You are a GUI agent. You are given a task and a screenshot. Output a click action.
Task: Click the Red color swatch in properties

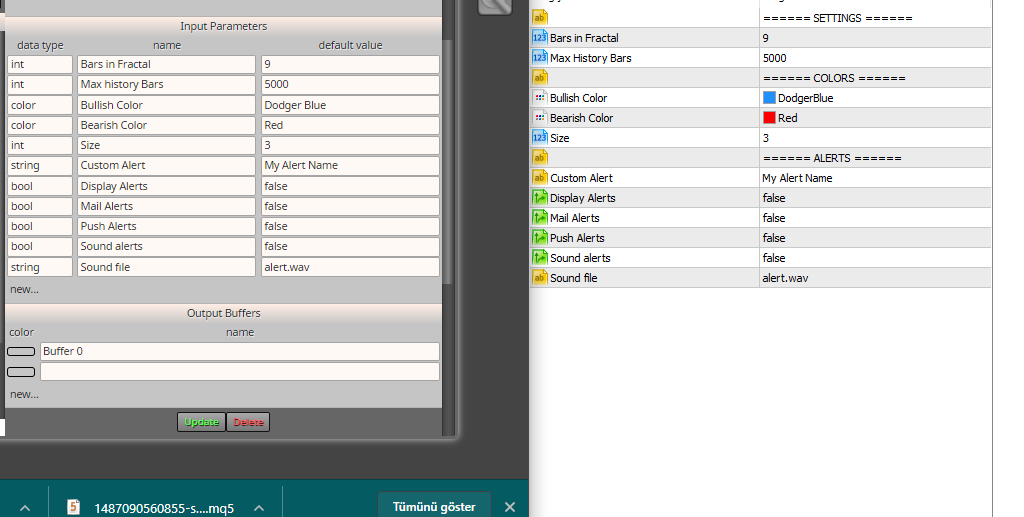769,118
